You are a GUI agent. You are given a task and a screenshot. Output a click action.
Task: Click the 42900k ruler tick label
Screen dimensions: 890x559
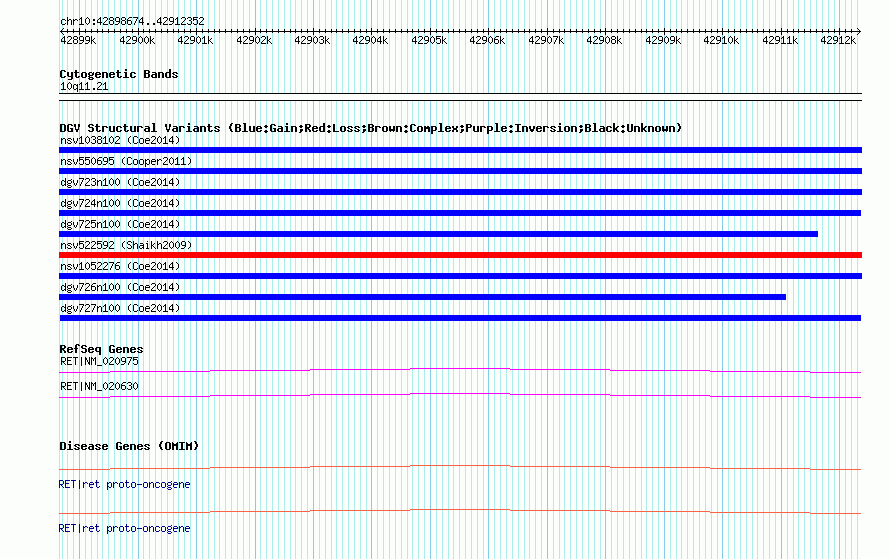137,40
